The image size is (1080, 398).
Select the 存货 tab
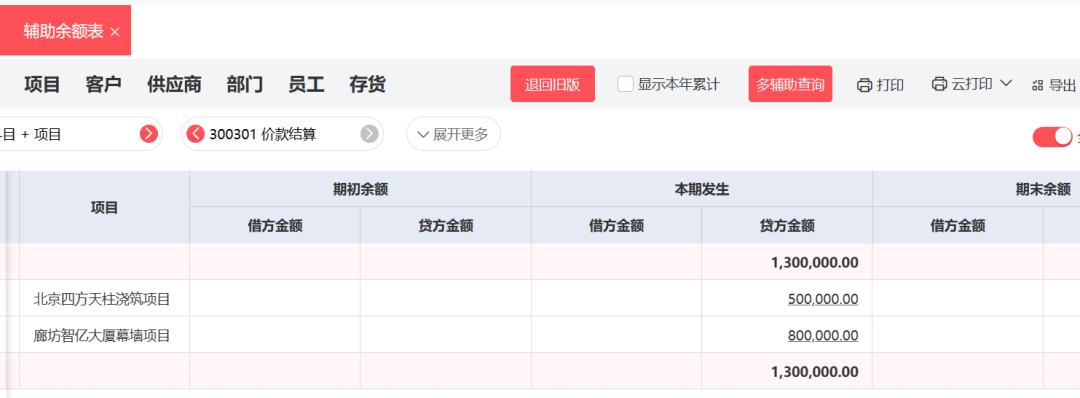367,85
